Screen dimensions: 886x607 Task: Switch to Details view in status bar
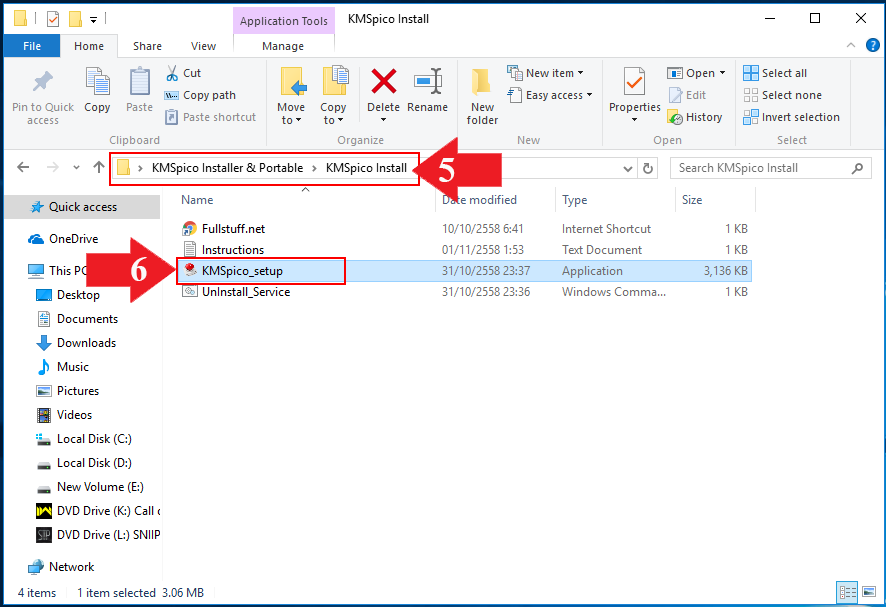(x=847, y=592)
